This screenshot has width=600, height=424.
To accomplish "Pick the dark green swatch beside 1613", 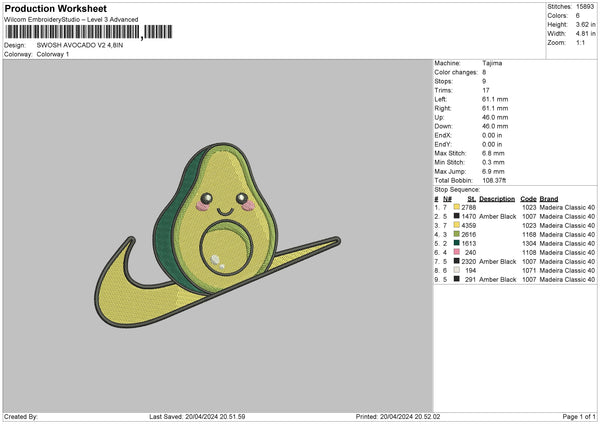I will [456, 243].
